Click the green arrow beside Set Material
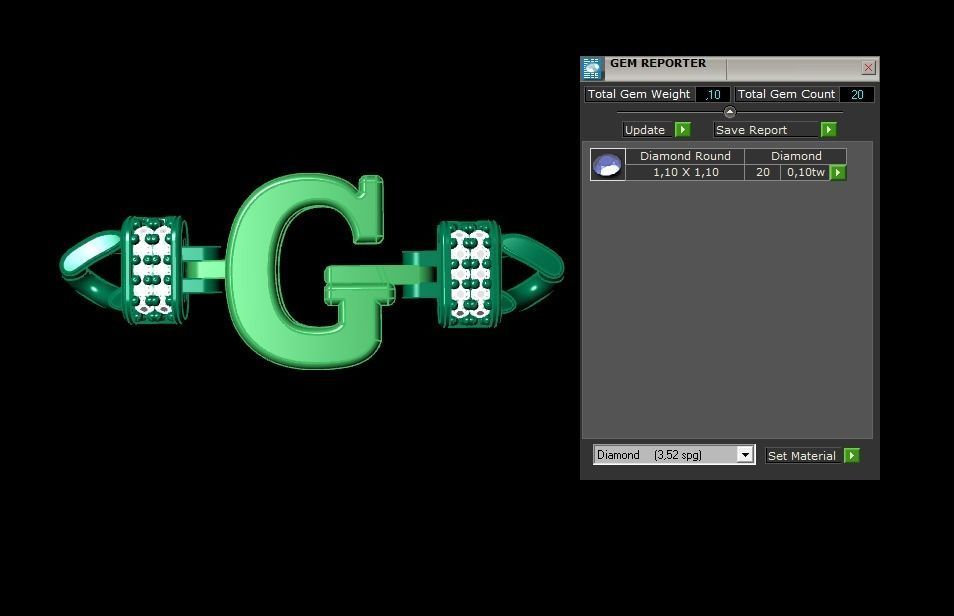This screenshot has width=954, height=616. click(x=852, y=455)
